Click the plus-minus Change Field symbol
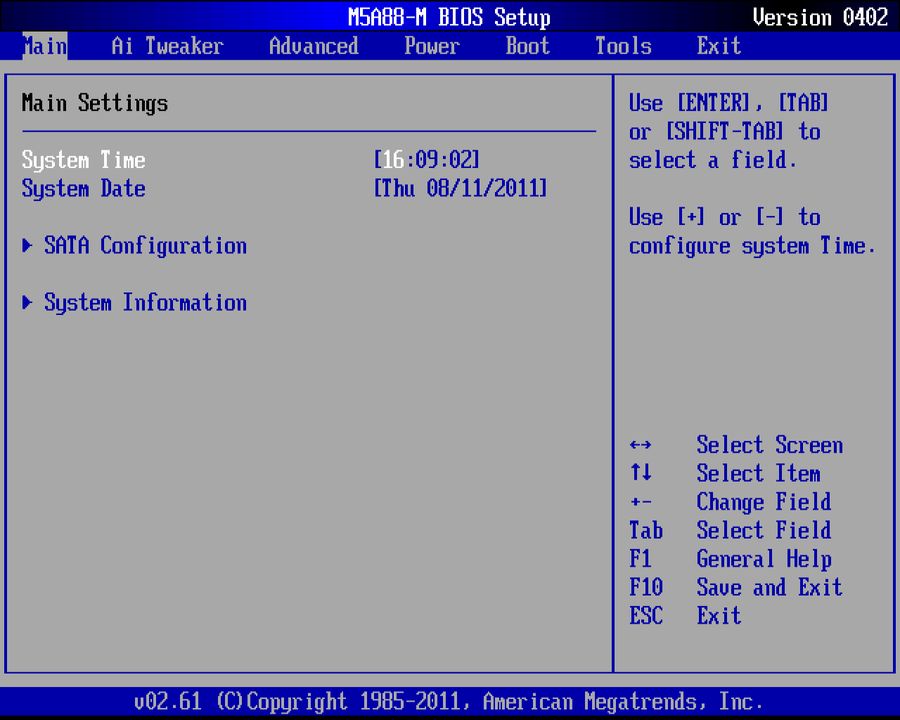This screenshot has height=720, width=900. click(641, 502)
